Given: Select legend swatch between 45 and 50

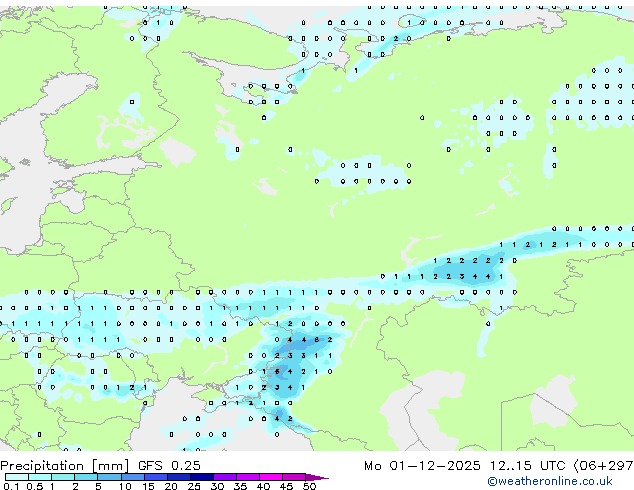Looking at the screenshot, I should tap(294, 477).
